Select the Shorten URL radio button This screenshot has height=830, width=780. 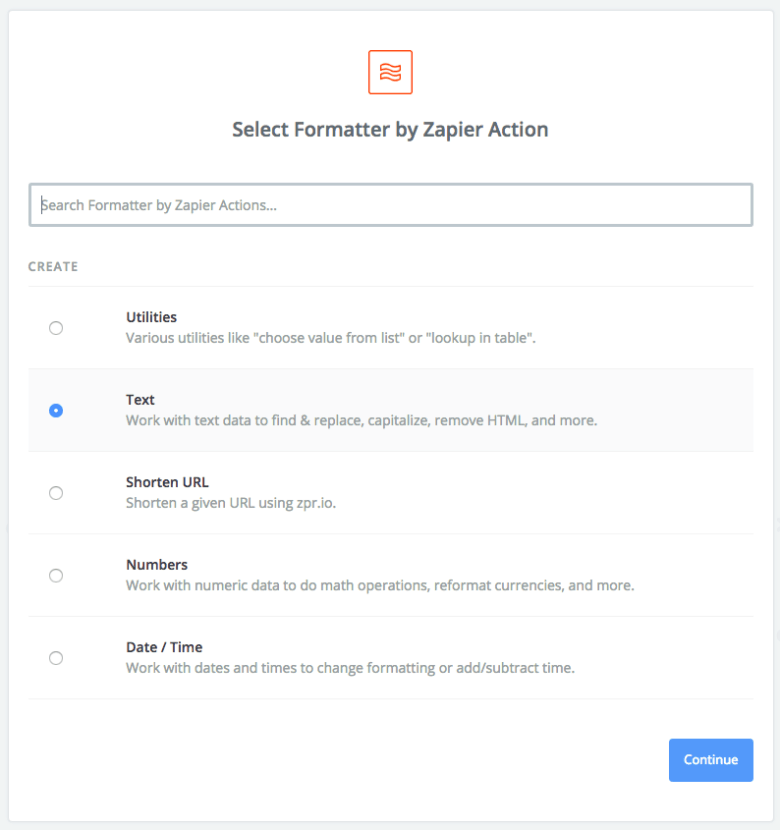coord(56,493)
